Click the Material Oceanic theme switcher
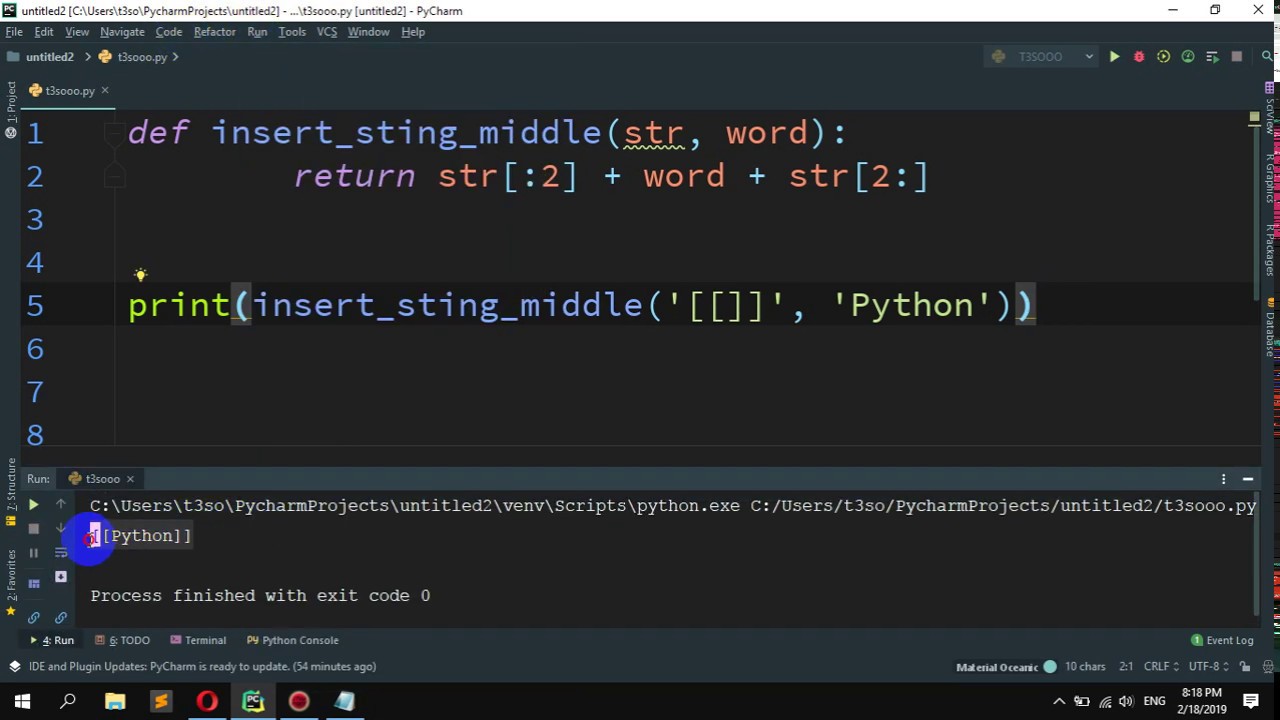The image size is (1280, 720). 1006,667
